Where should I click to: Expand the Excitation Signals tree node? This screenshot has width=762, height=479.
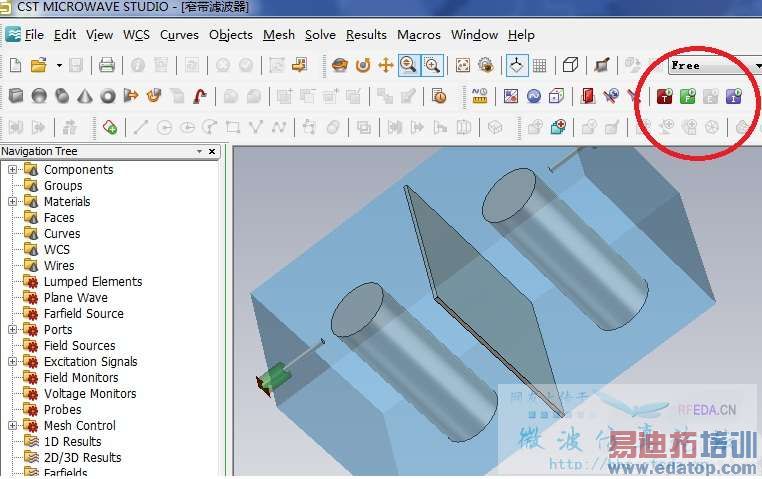(x=13, y=361)
